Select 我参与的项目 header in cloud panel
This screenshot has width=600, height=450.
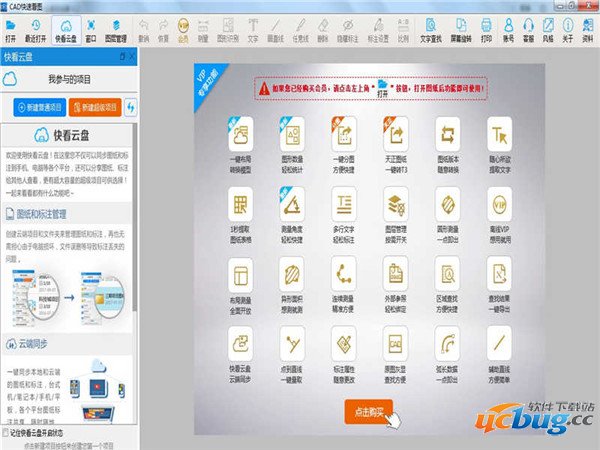(x=69, y=80)
